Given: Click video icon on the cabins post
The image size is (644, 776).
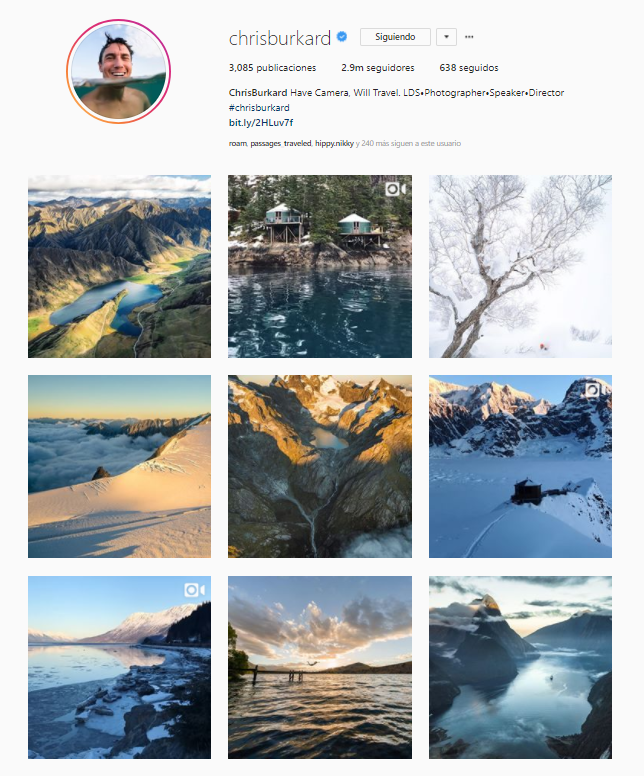Looking at the screenshot, I should click(394, 189).
